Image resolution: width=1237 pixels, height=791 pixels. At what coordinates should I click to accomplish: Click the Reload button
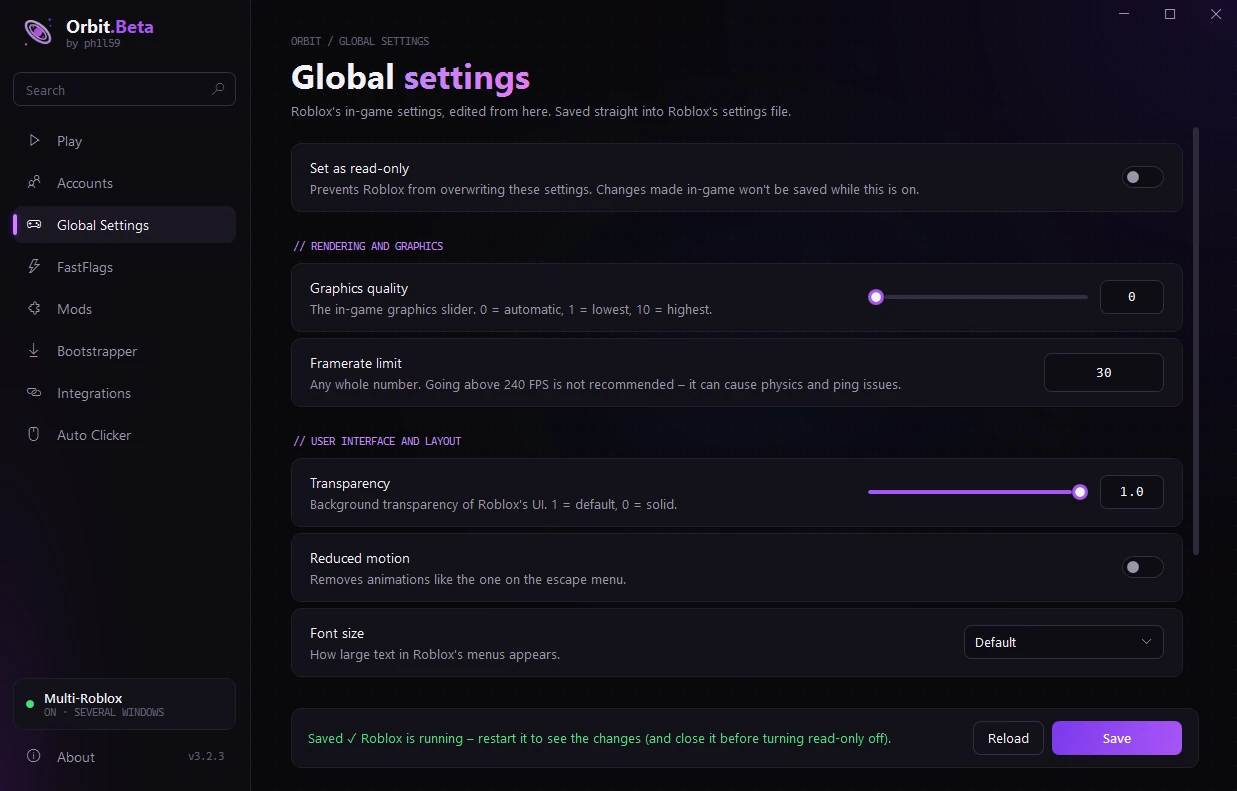click(x=1008, y=738)
